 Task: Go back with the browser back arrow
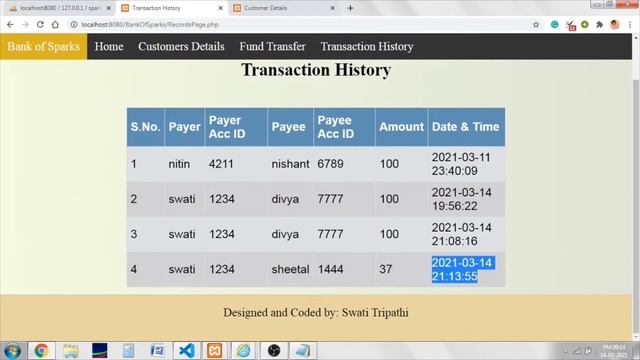[x=10, y=25]
